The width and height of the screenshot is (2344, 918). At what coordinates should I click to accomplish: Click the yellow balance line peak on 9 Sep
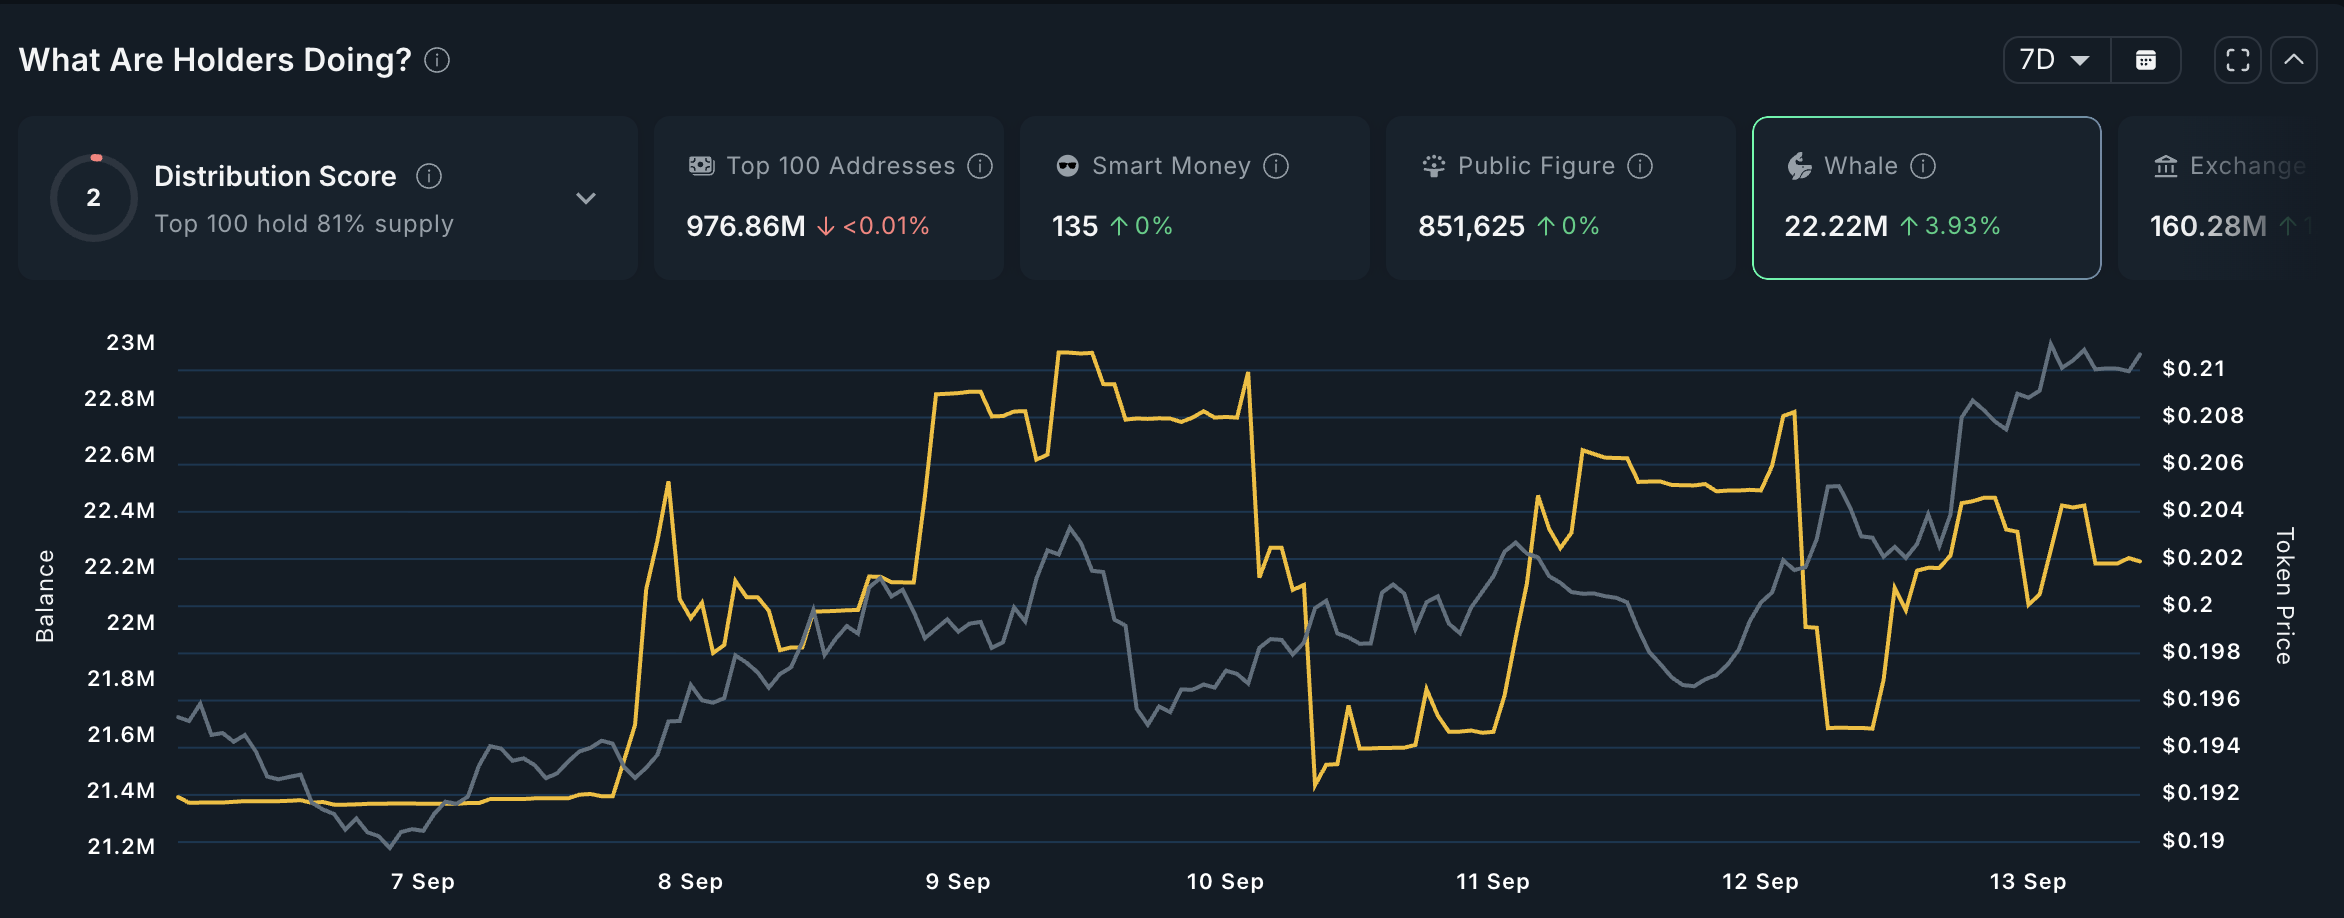coord(1075,353)
